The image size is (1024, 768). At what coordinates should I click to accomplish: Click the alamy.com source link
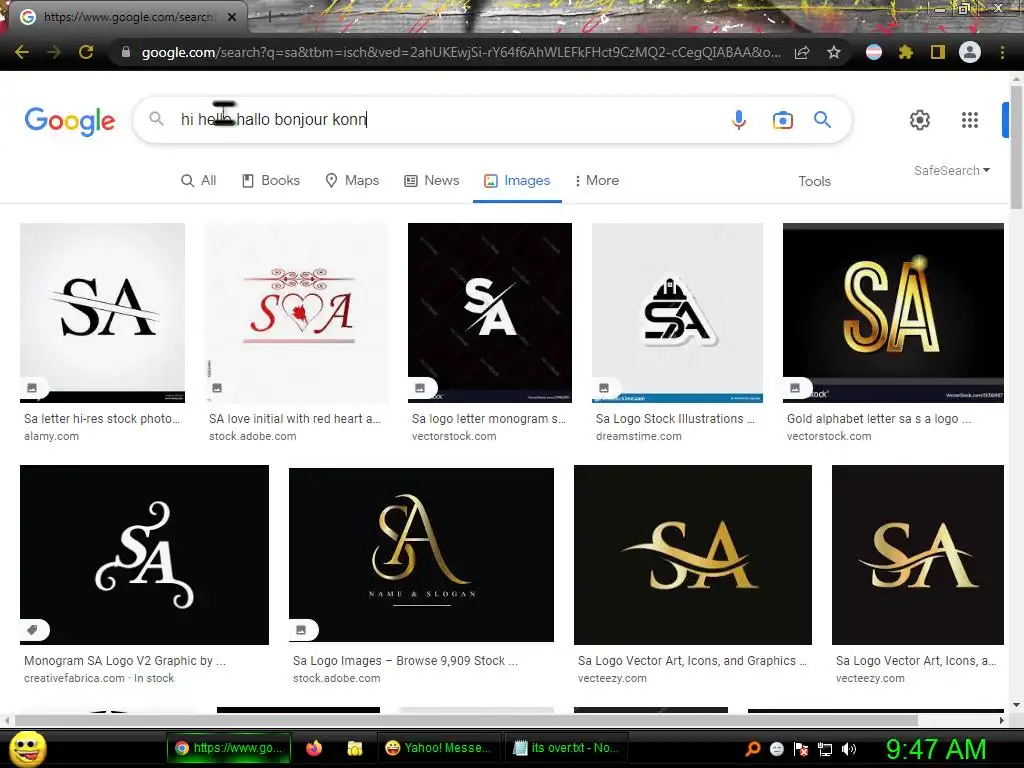click(x=52, y=436)
